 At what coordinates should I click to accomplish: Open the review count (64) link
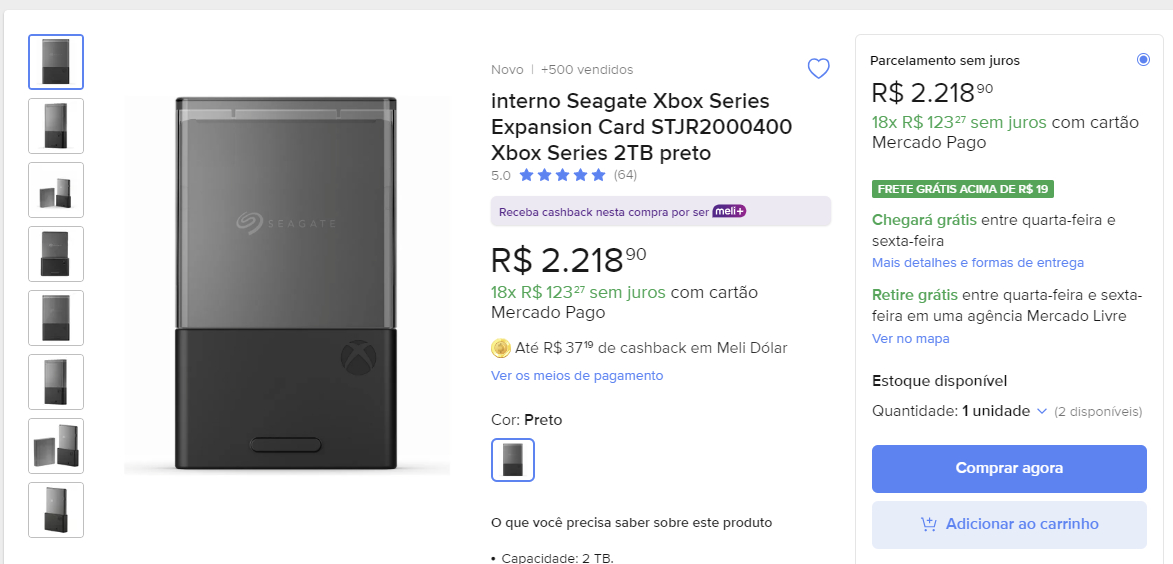pyautogui.click(x=625, y=175)
